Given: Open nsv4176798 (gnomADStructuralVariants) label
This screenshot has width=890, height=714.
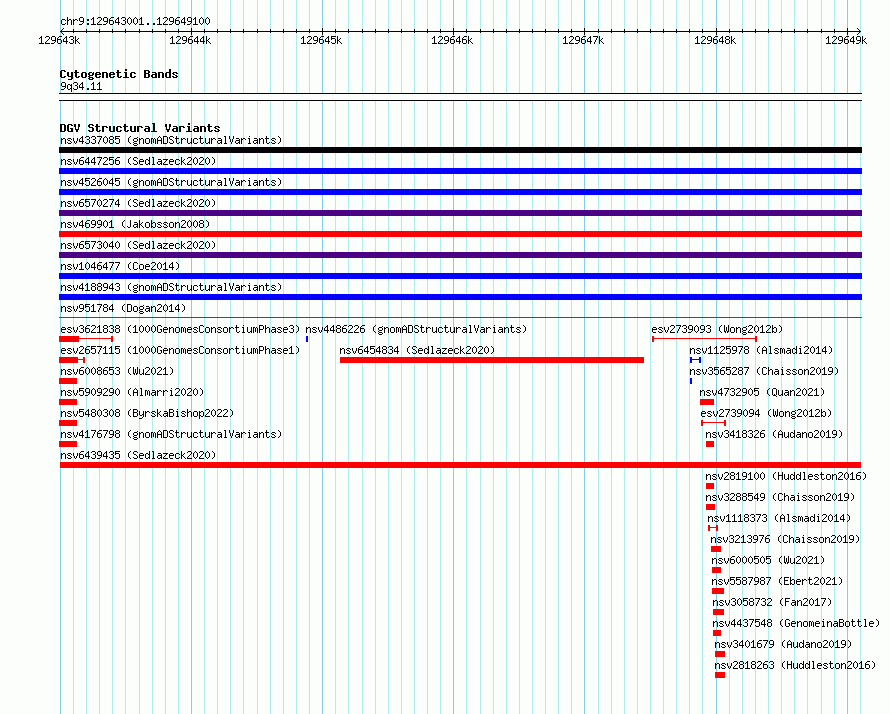Looking at the screenshot, I should (171, 434).
